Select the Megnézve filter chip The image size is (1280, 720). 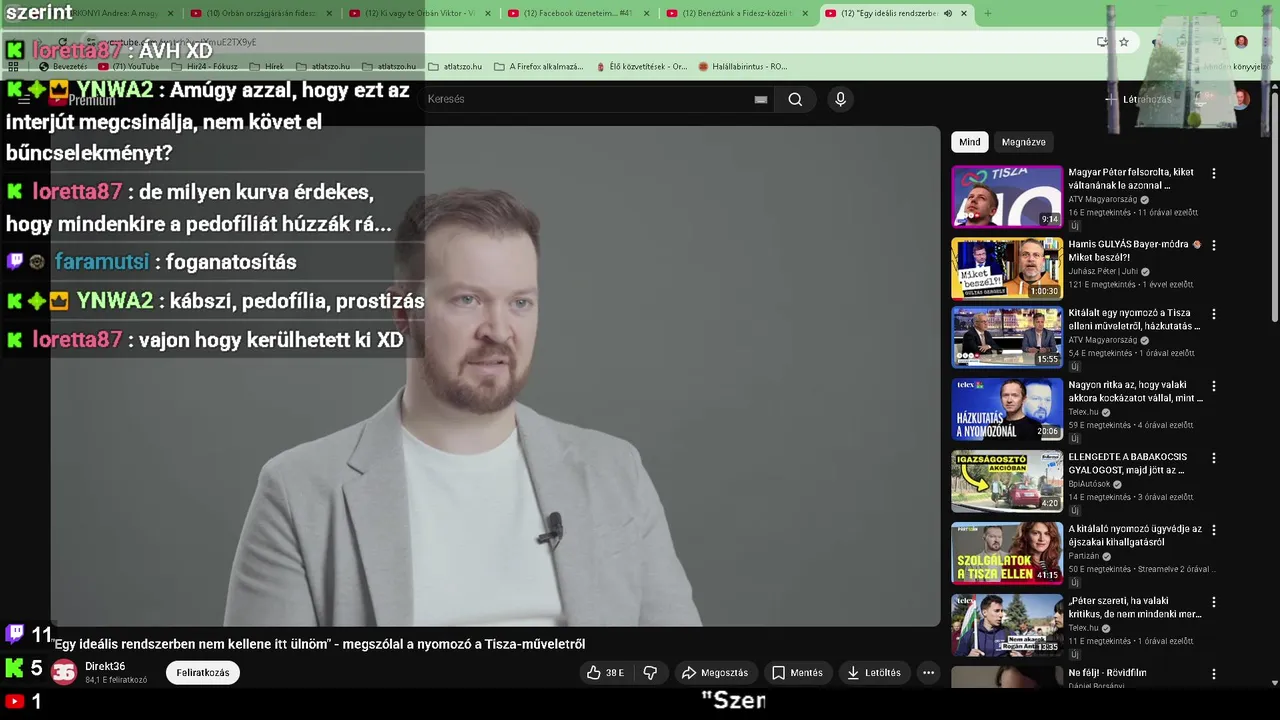pyautogui.click(x=1023, y=142)
